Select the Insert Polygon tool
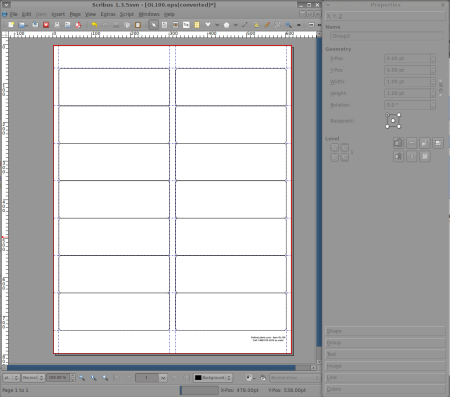 pos(226,25)
